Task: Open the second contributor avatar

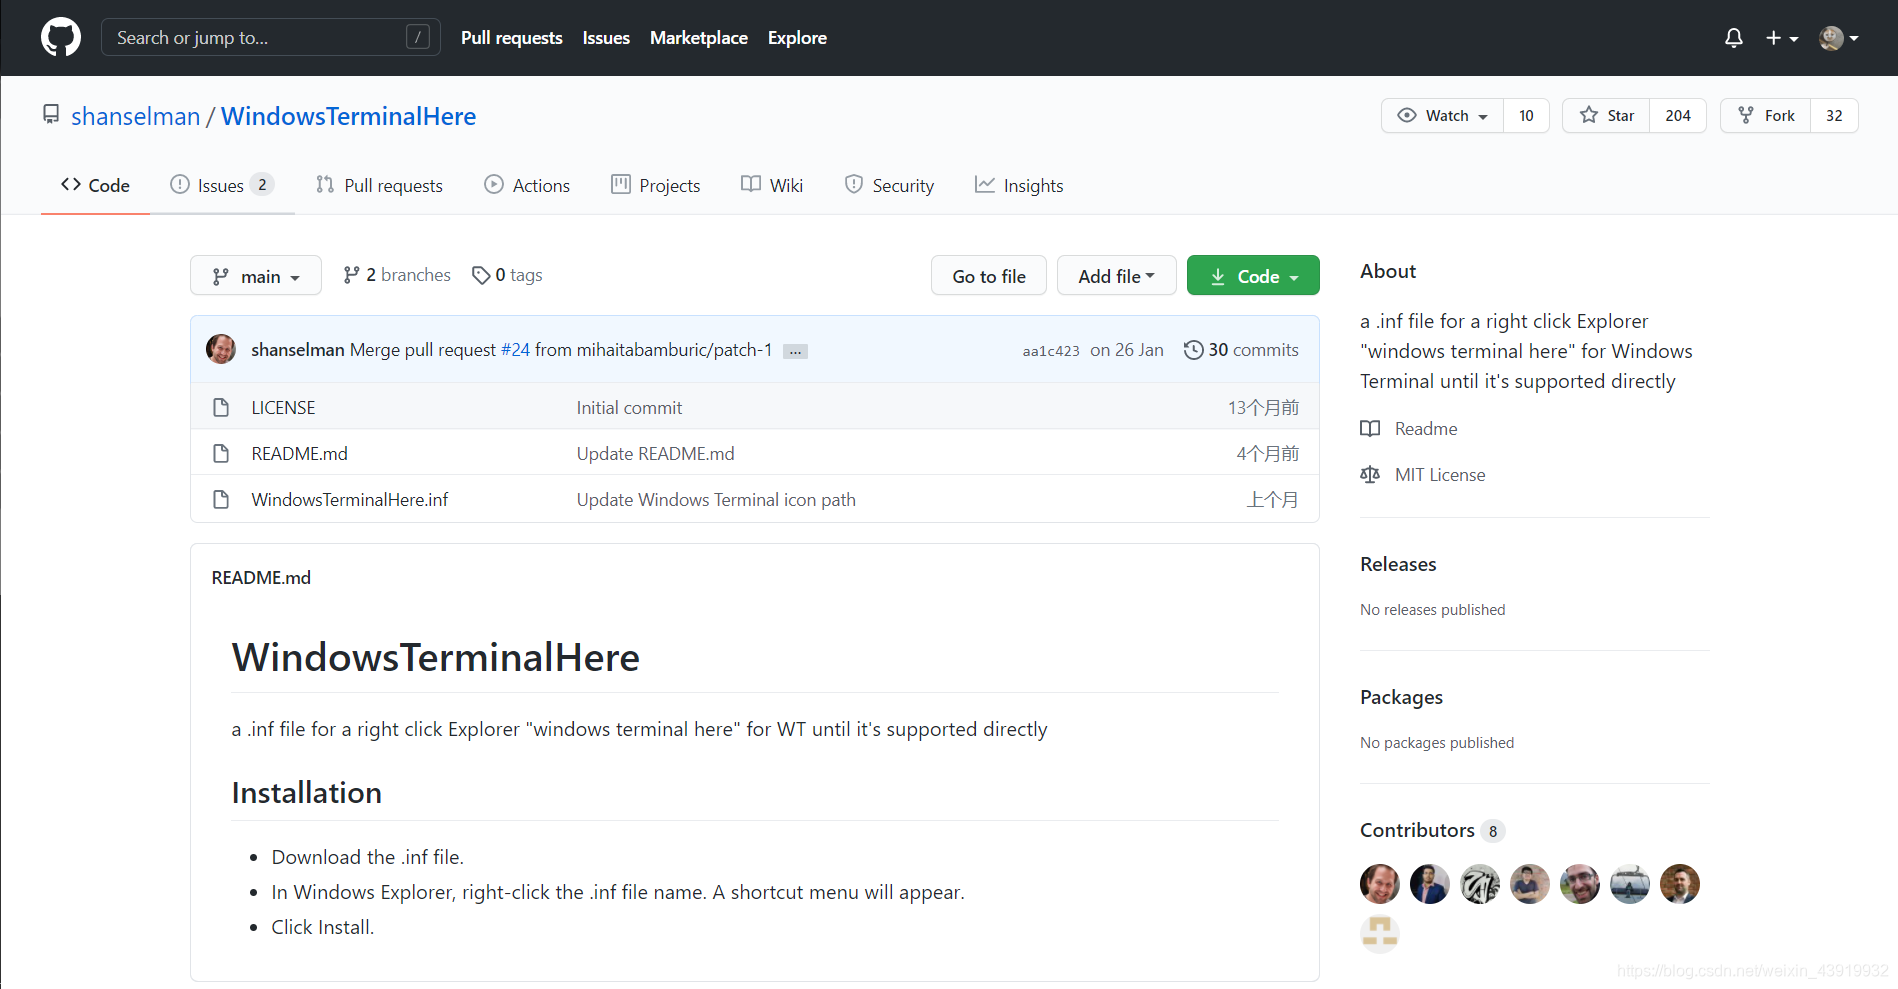Action: coord(1430,884)
